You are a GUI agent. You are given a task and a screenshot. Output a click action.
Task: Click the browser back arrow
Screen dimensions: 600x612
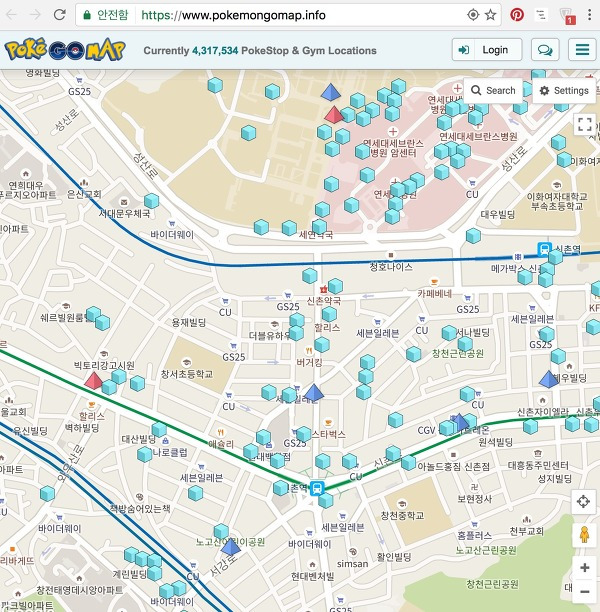coord(11,15)
